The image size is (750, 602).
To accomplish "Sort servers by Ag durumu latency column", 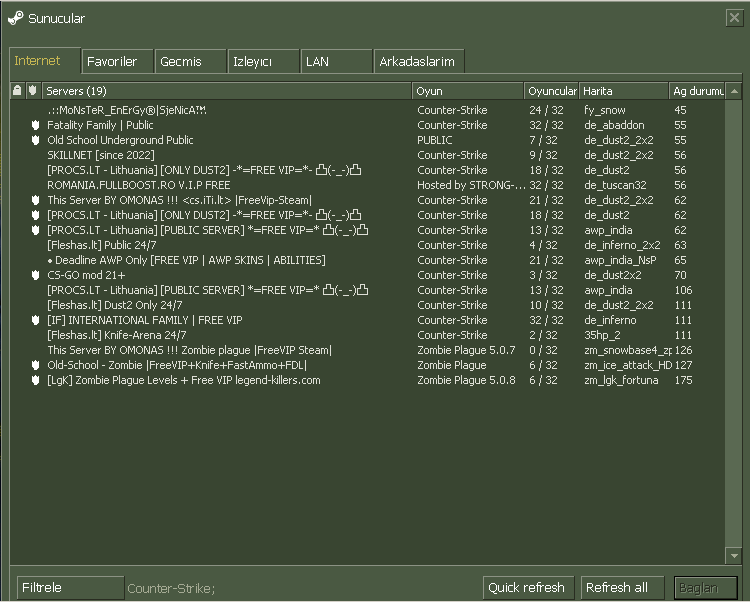I will point(697,91).
